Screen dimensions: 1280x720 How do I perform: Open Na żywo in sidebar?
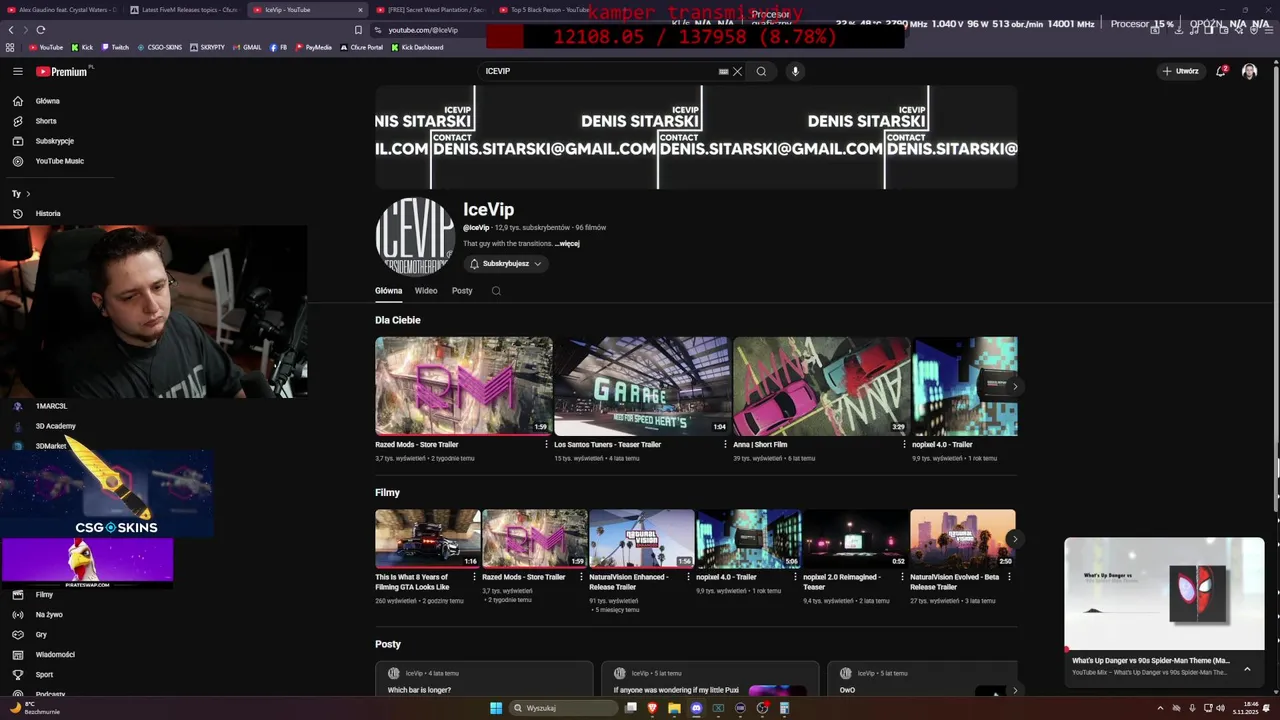(48, 615)
